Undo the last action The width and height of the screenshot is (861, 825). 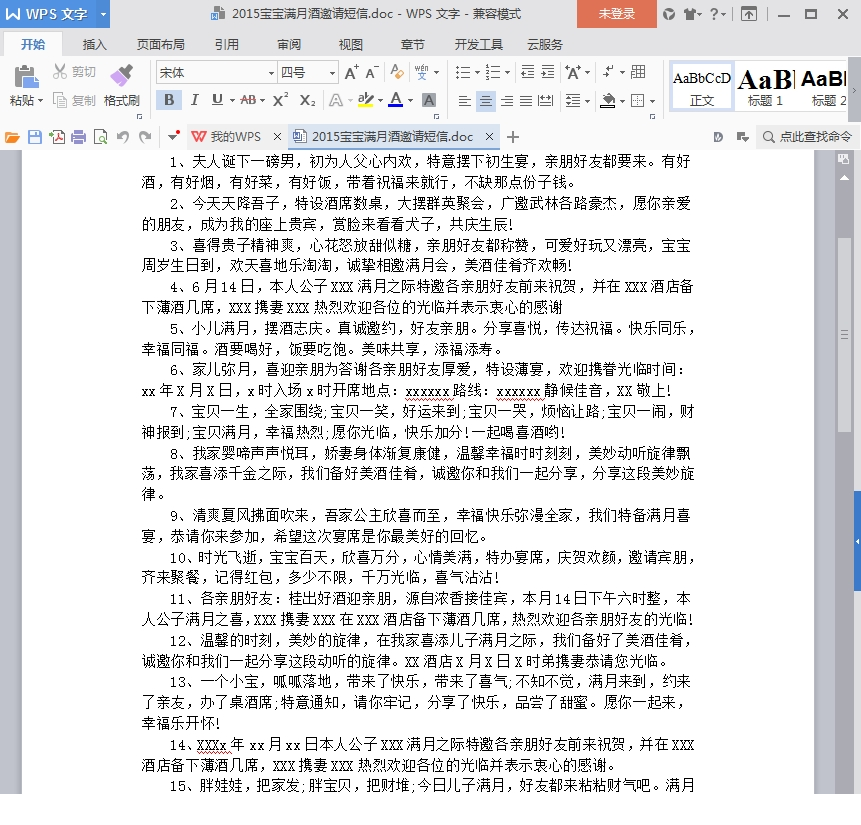click(x=122, y=137)
